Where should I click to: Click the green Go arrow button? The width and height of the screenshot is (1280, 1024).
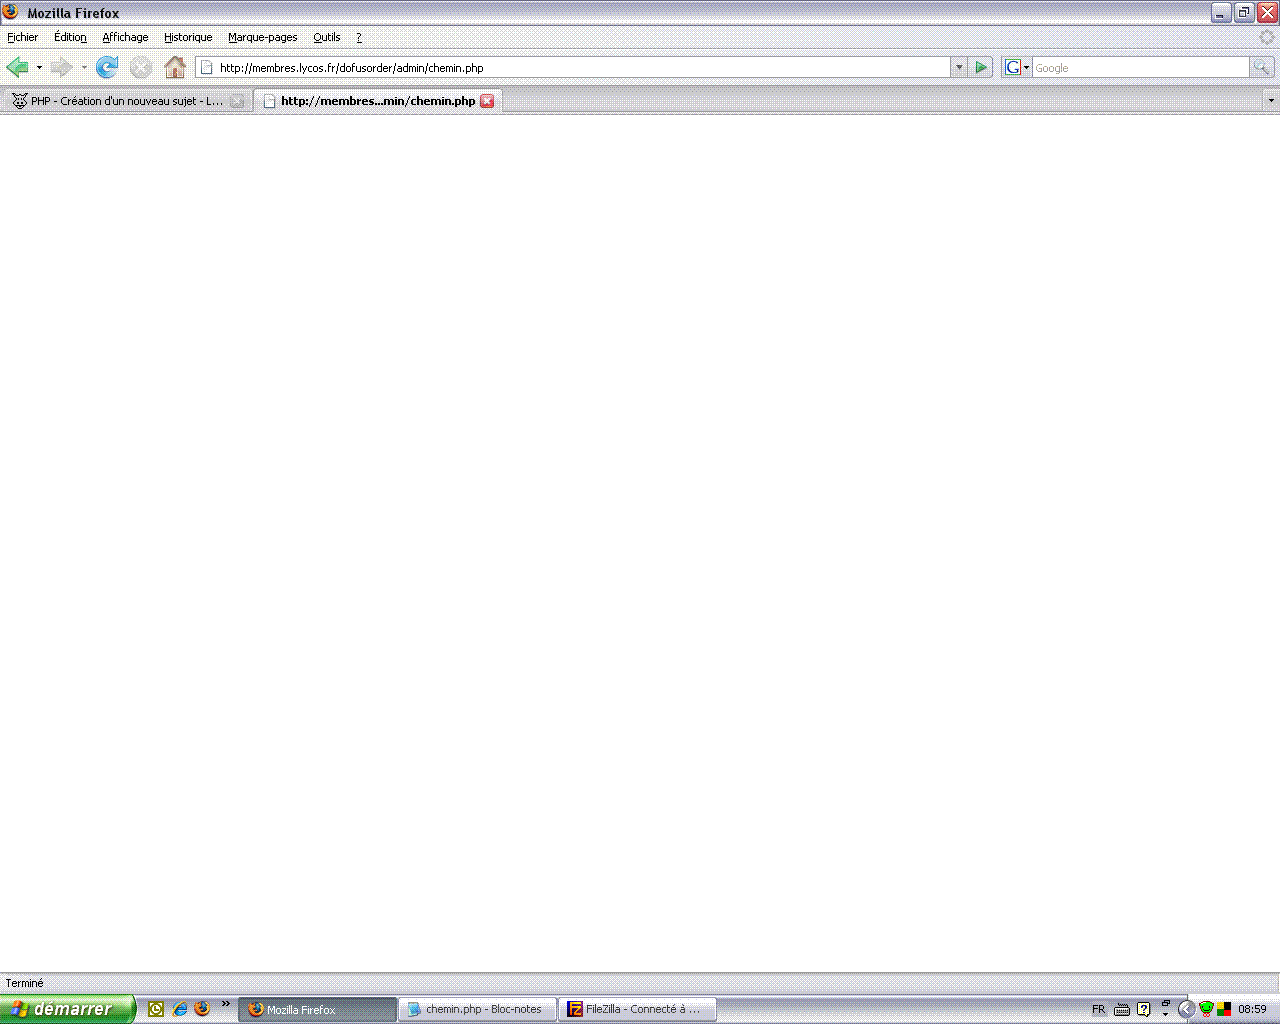coord(981,68)
